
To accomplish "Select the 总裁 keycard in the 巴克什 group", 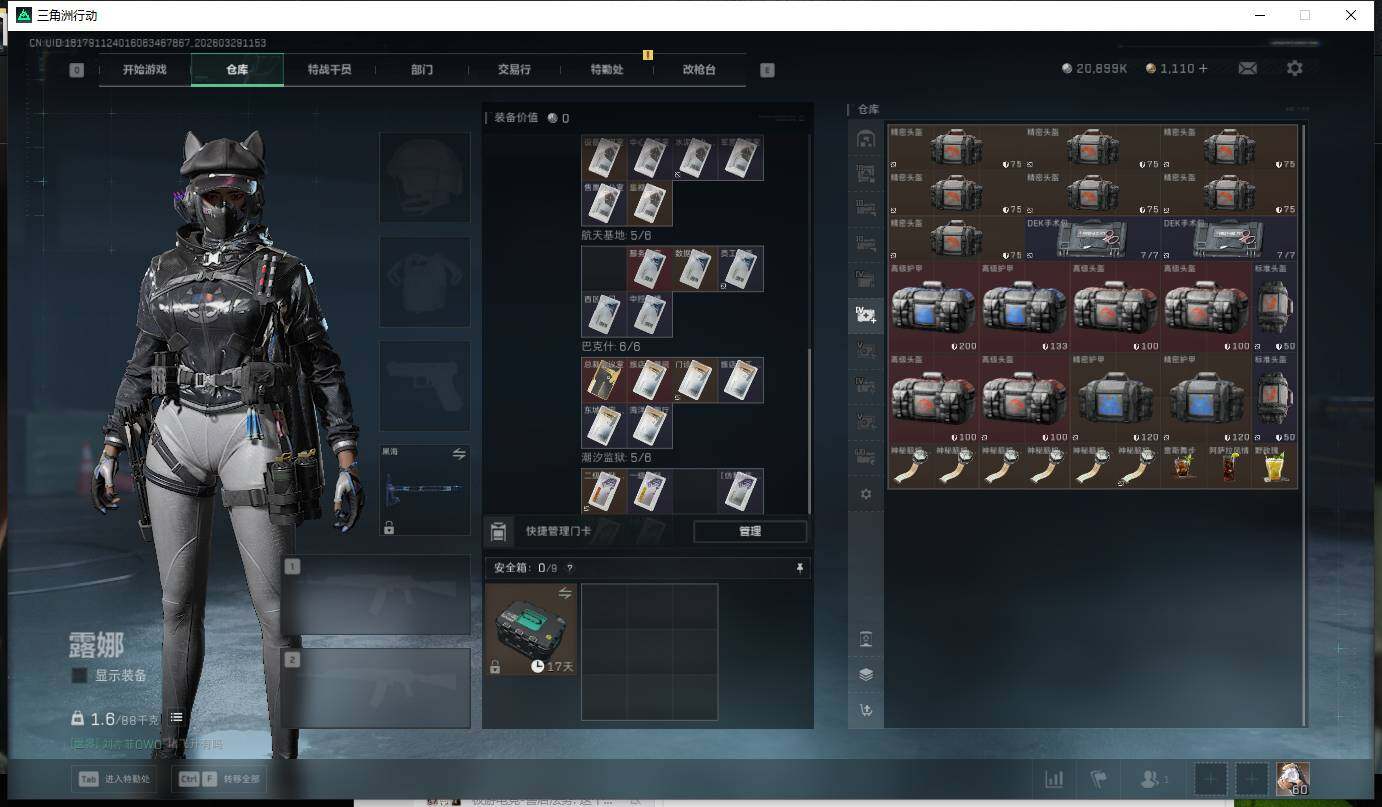I will point(604,380).
